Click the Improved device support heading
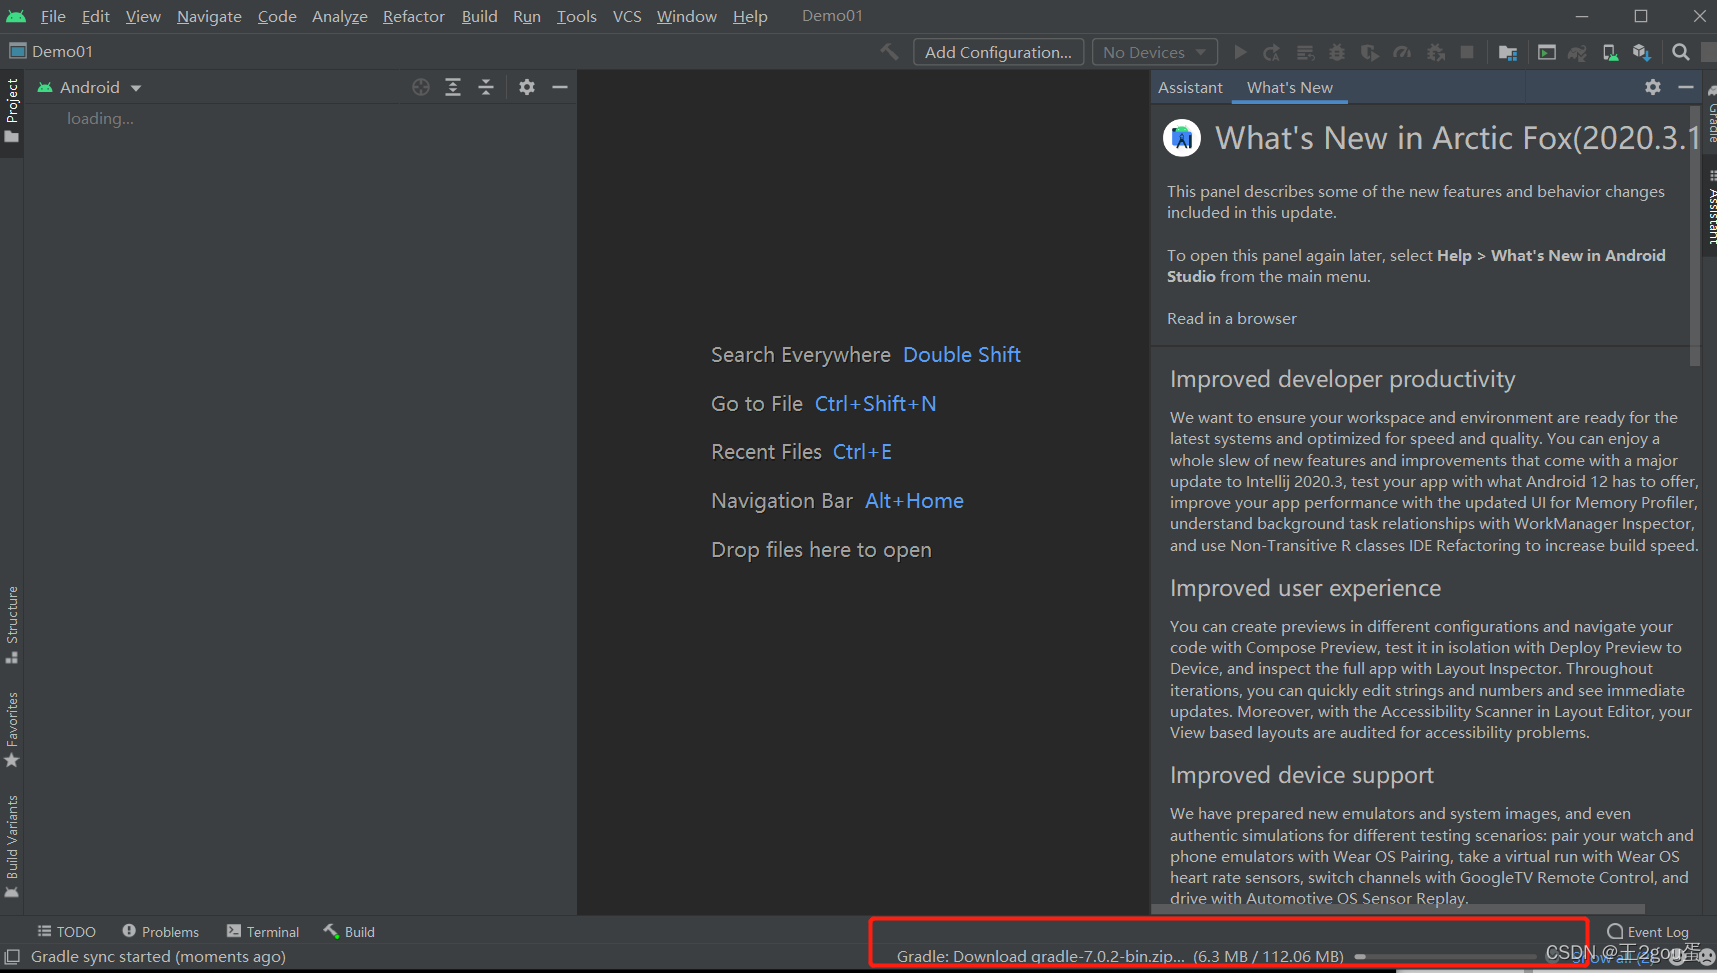The height and width of the screenshot is (973, 1717). (1302, 775)
